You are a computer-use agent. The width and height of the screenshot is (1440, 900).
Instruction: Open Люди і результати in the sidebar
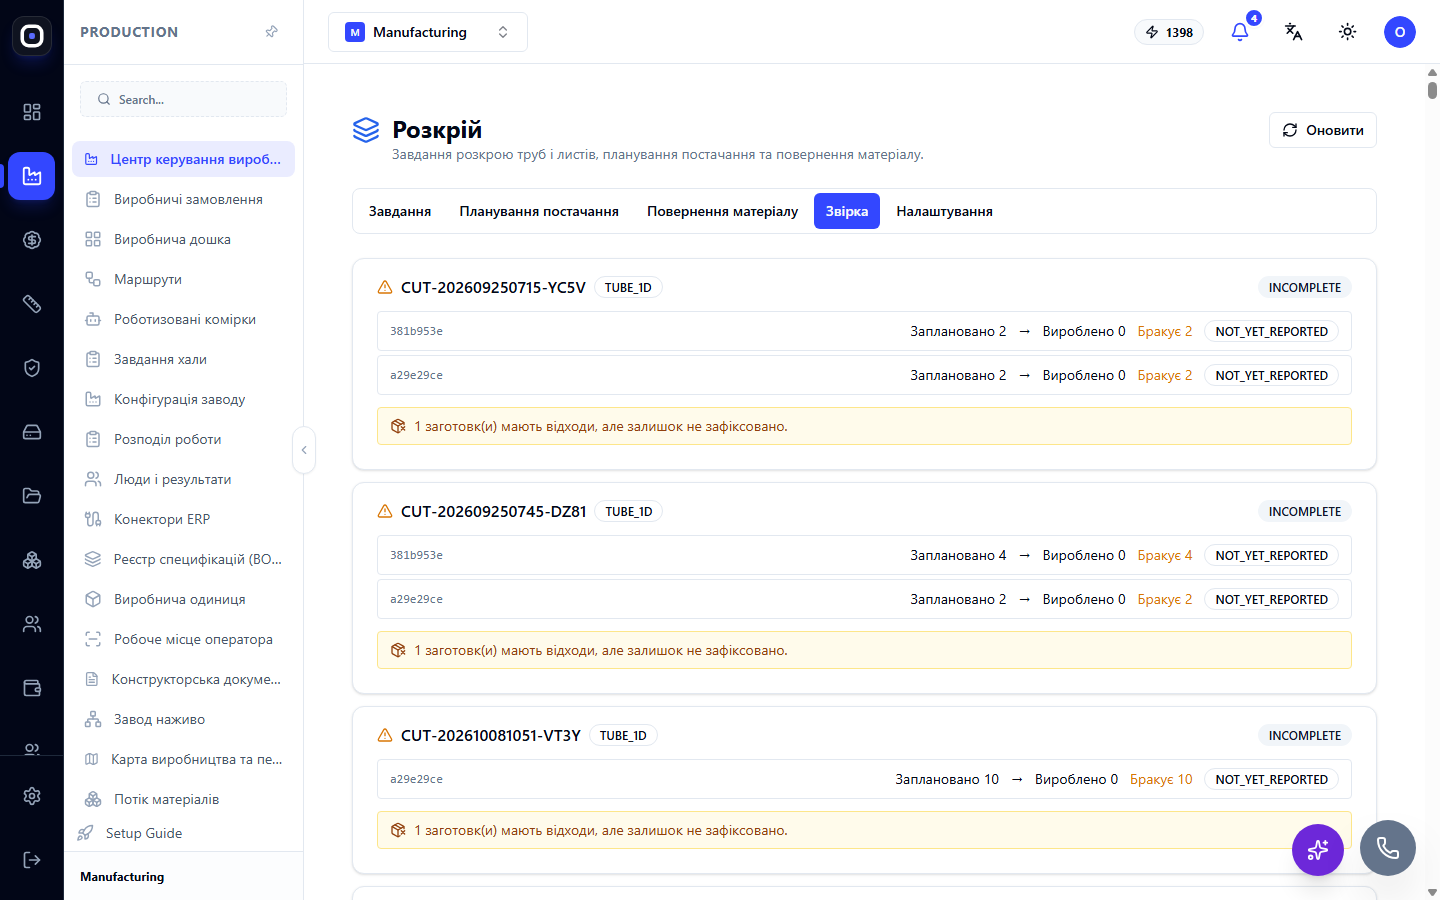click(183, 479)
